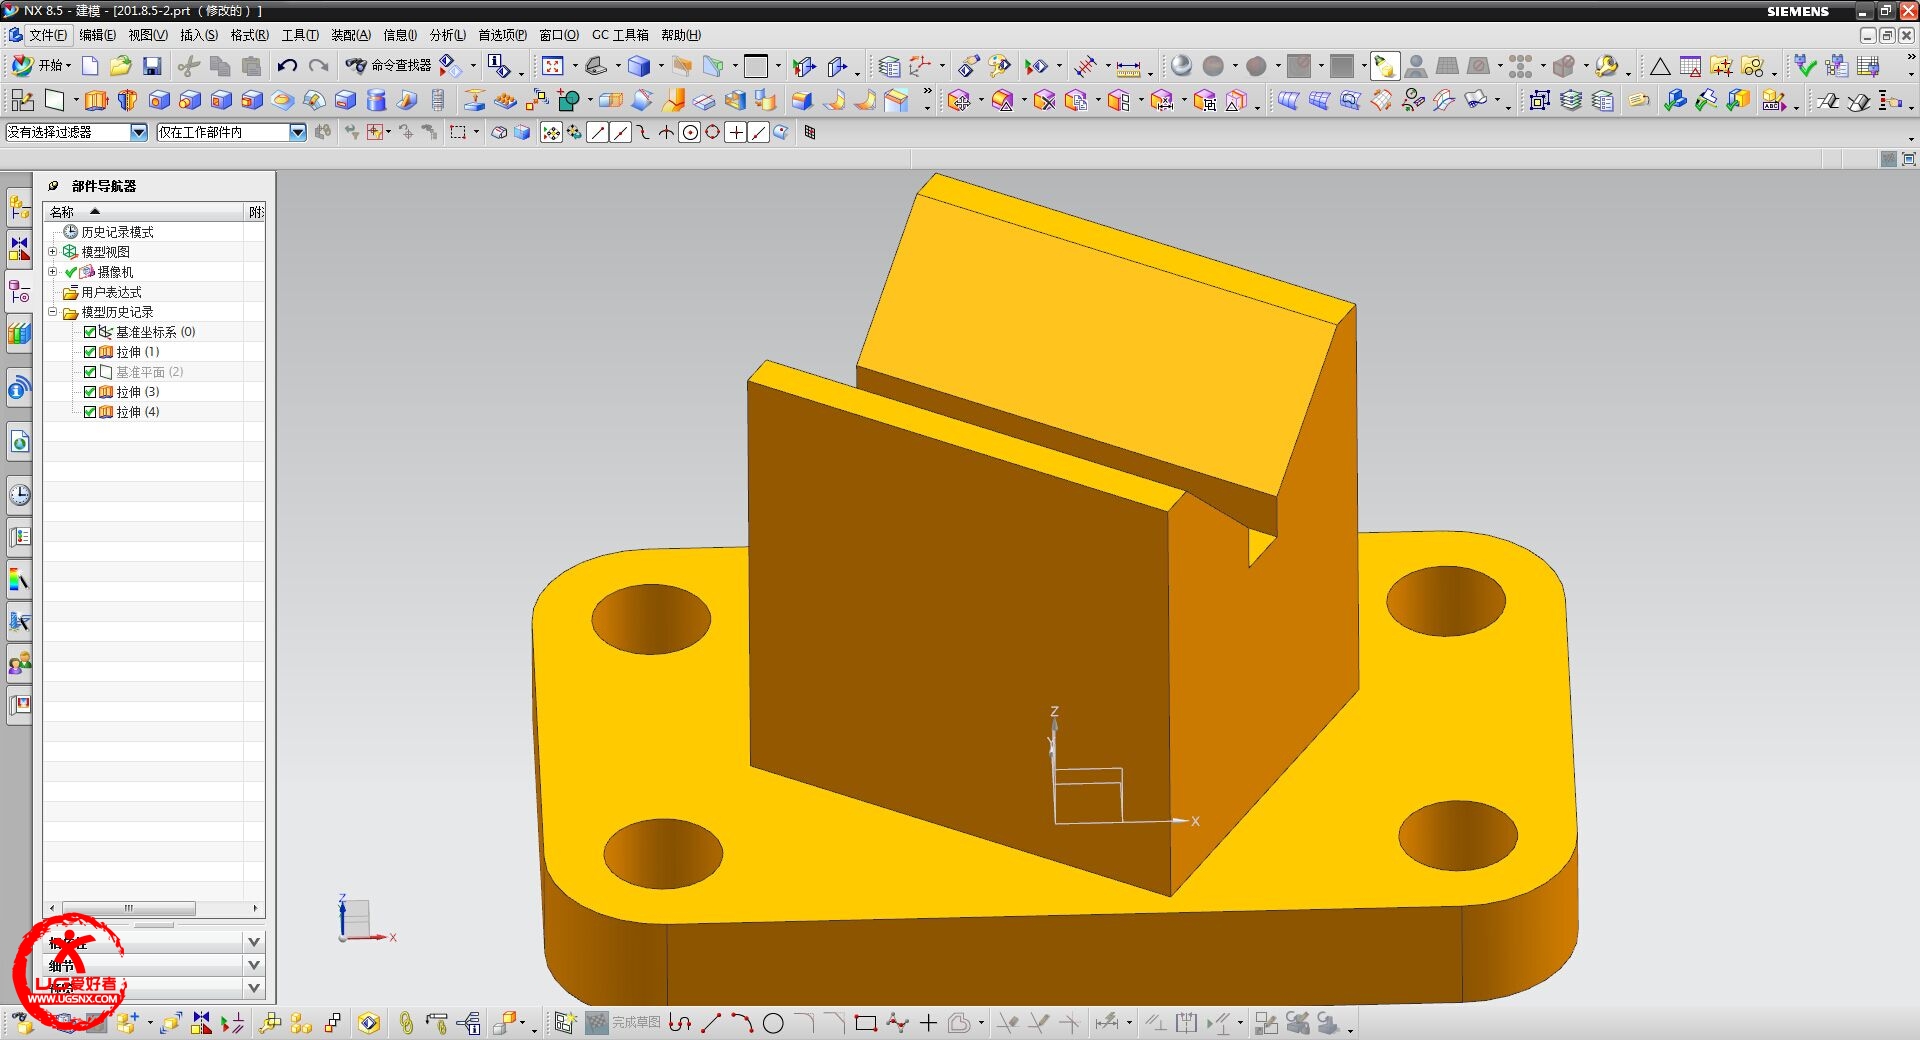Open the 开始 Start dropdown
This screenshot has height=1040, width=1920.
(42, 66)
